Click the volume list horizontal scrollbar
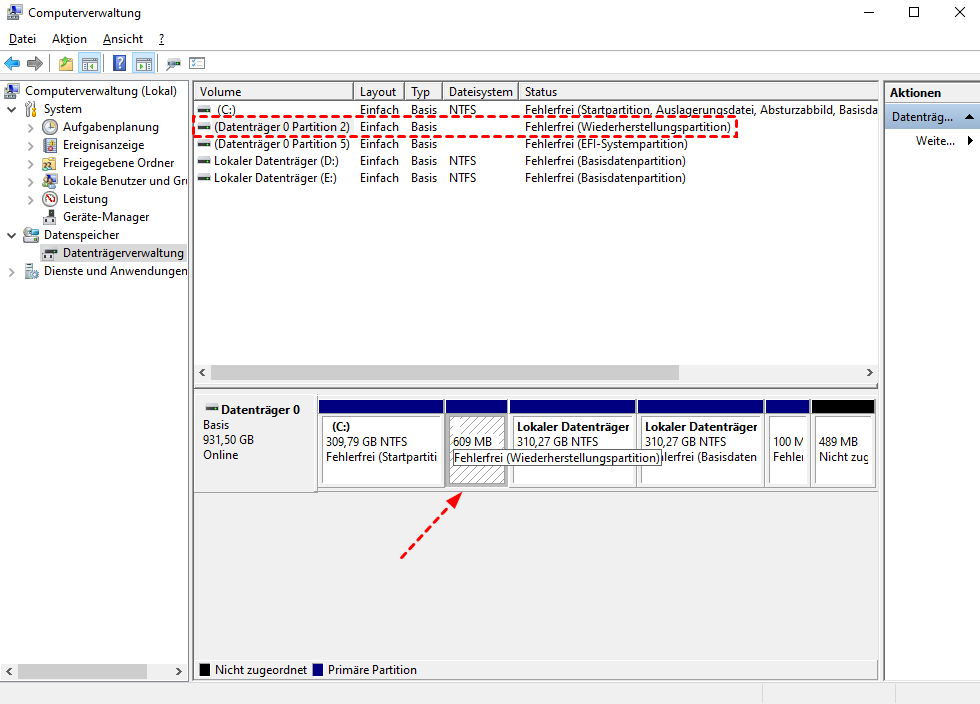980x704 pixels. pyautogui.click(x=445, y=372)
